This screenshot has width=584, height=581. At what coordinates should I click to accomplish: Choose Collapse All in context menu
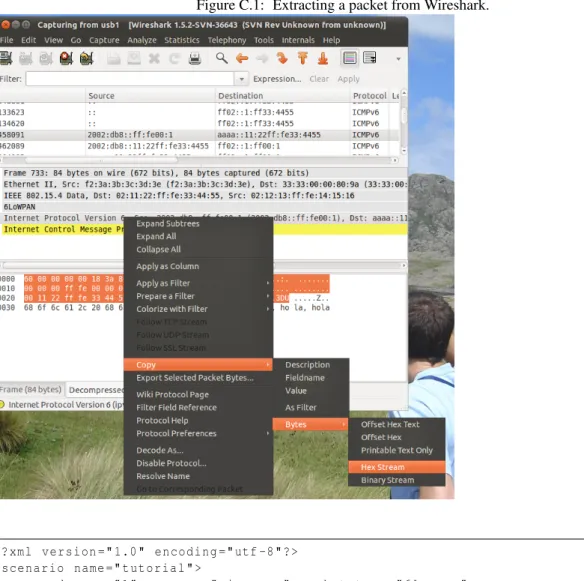(198, 250)
